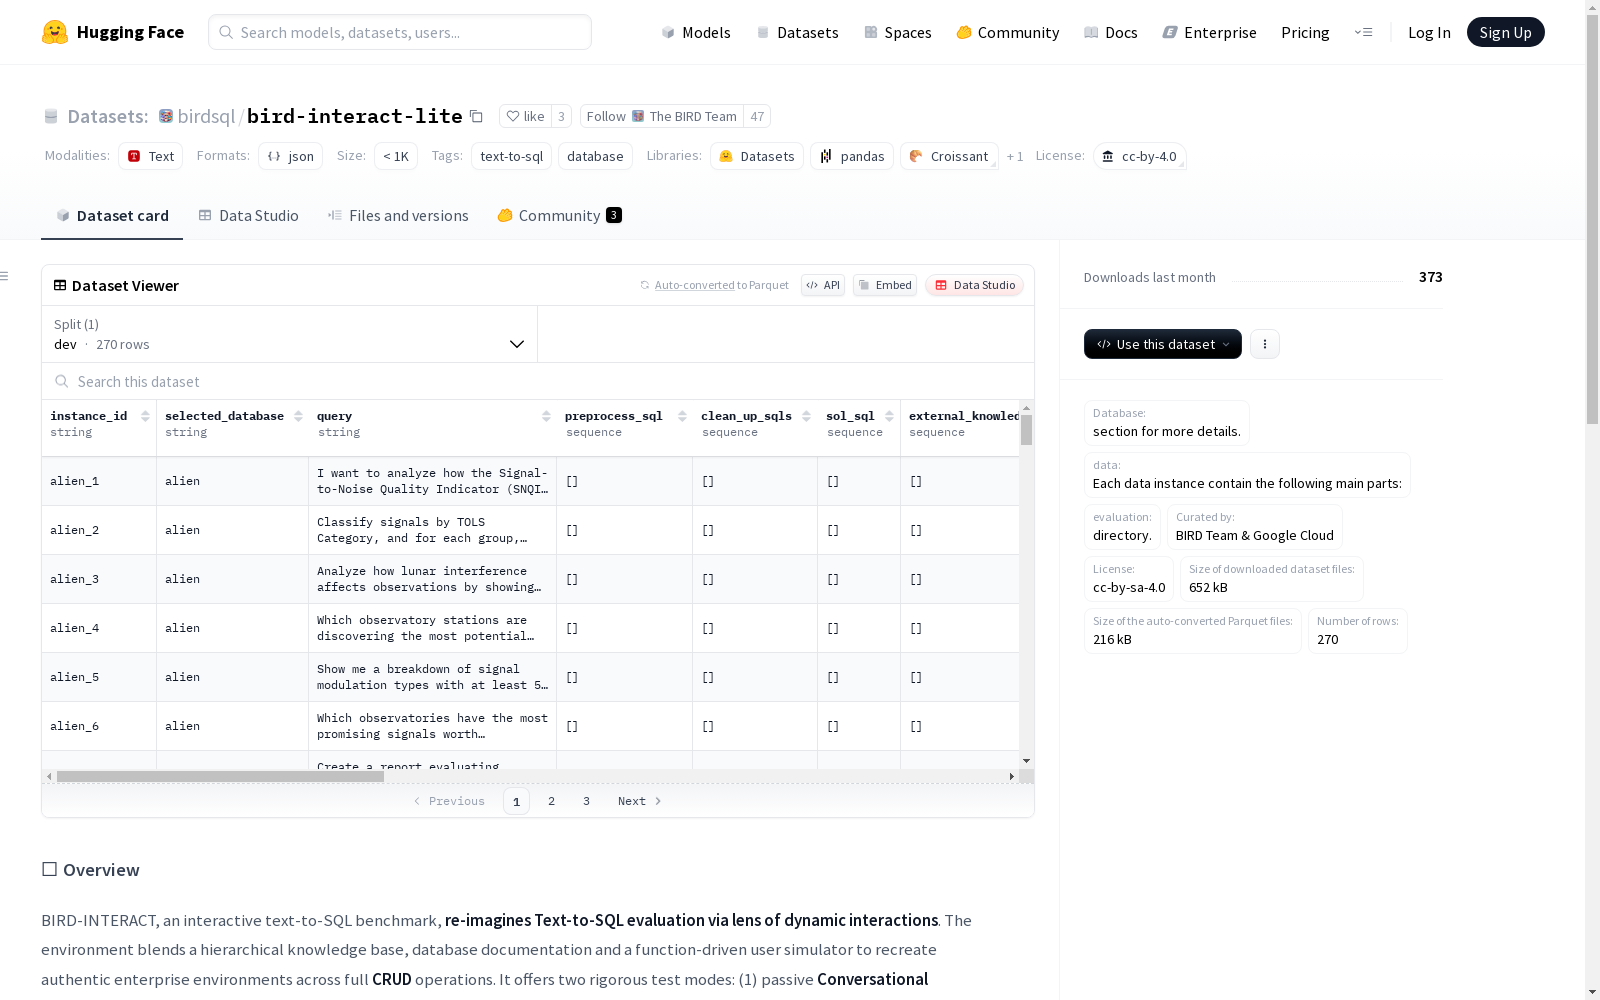Screen dimensions: 1600x1000
Task: Select the Croissant library tag
Action: [x=949, y=156]
